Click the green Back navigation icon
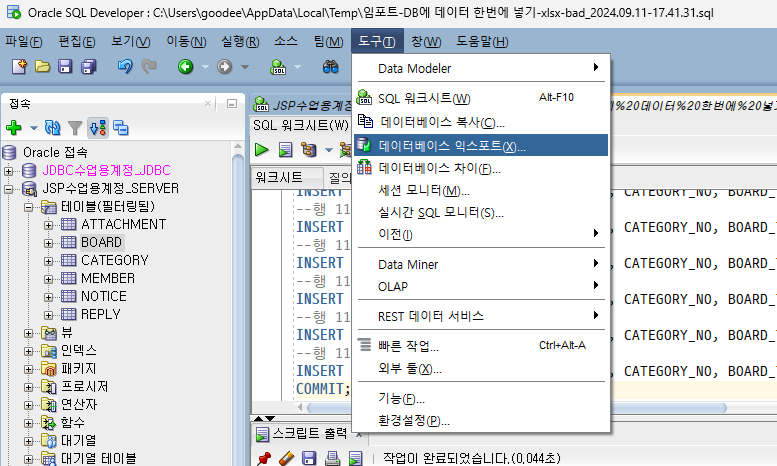The image size is (777, 466). click(x=185, y=66)
